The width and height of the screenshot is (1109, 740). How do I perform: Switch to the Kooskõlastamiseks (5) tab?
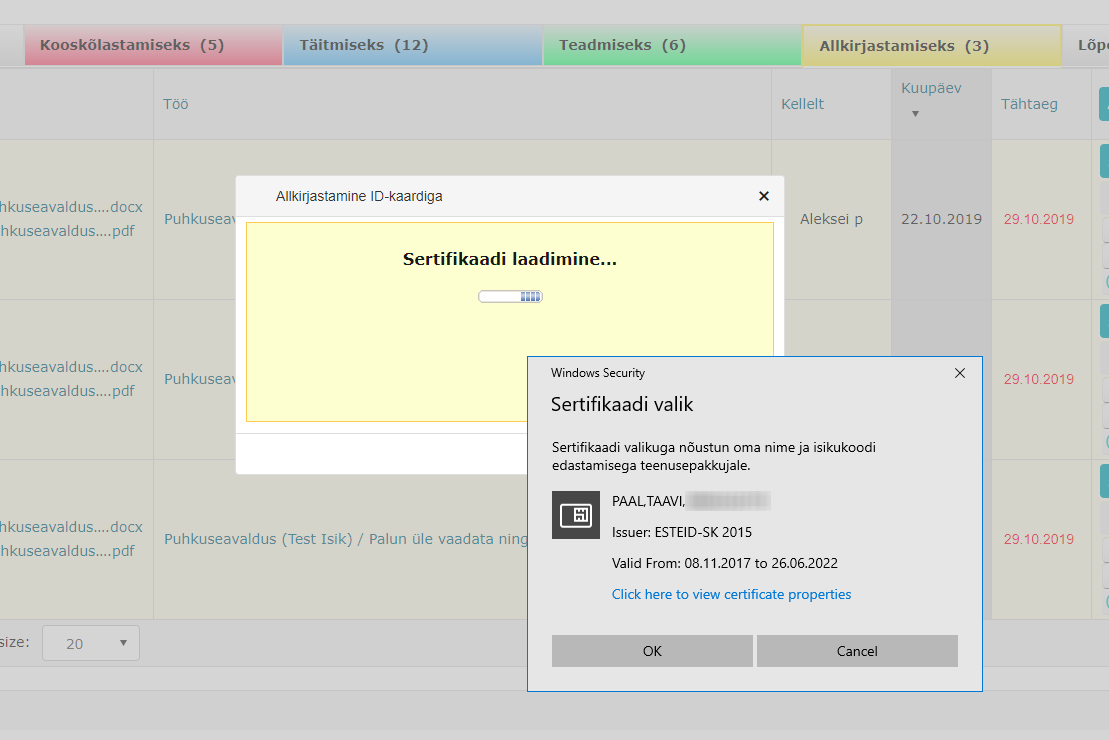pyautogui.click(x=153, y=45)
